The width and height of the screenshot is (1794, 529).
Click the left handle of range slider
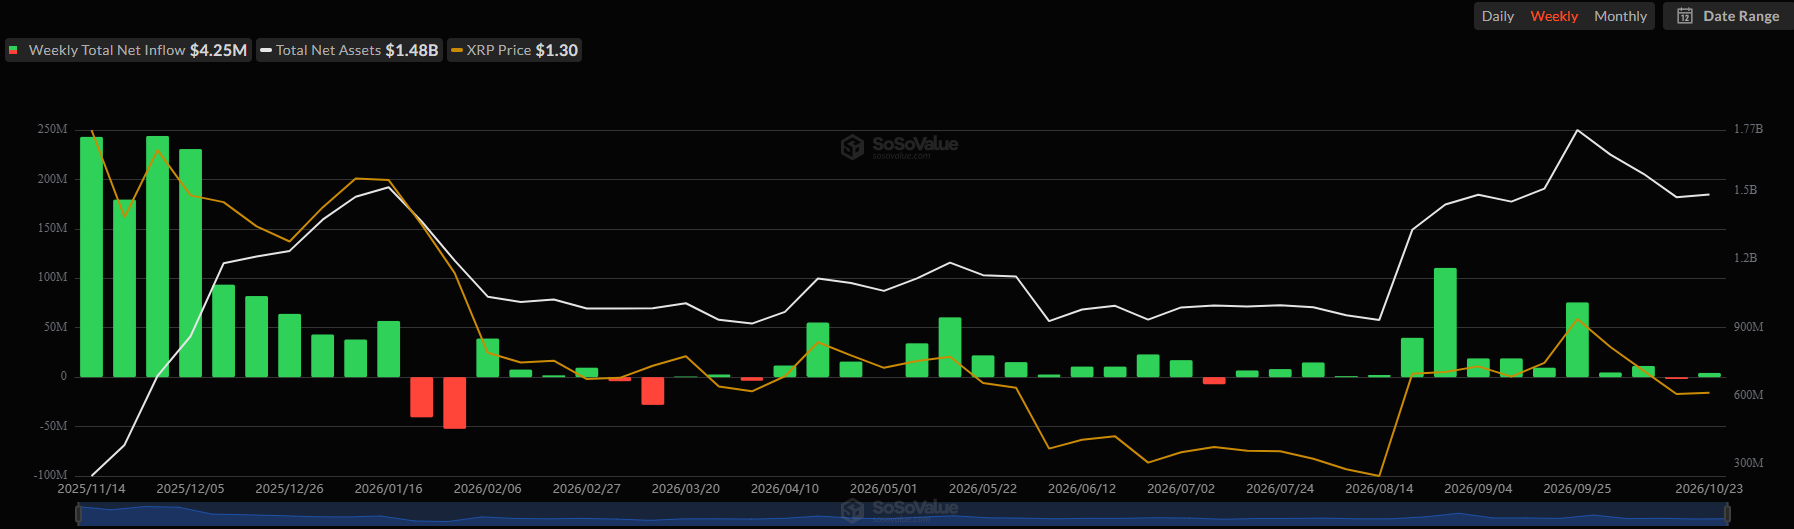[x=78, y=513]
